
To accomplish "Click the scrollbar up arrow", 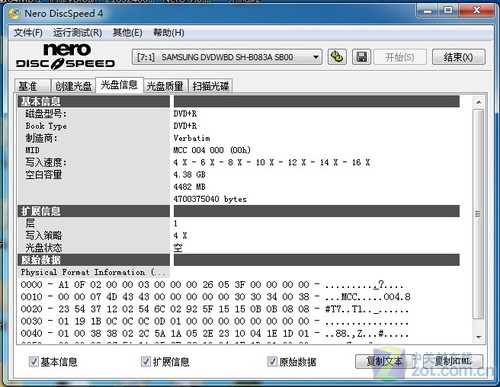I will tap(479, 102).
